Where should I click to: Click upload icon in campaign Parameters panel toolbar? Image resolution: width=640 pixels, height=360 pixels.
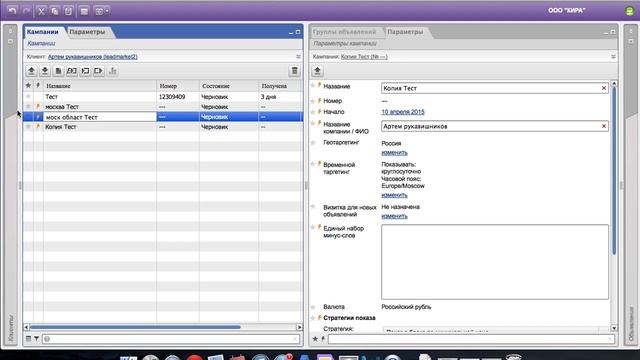click(x=318, y=71)
